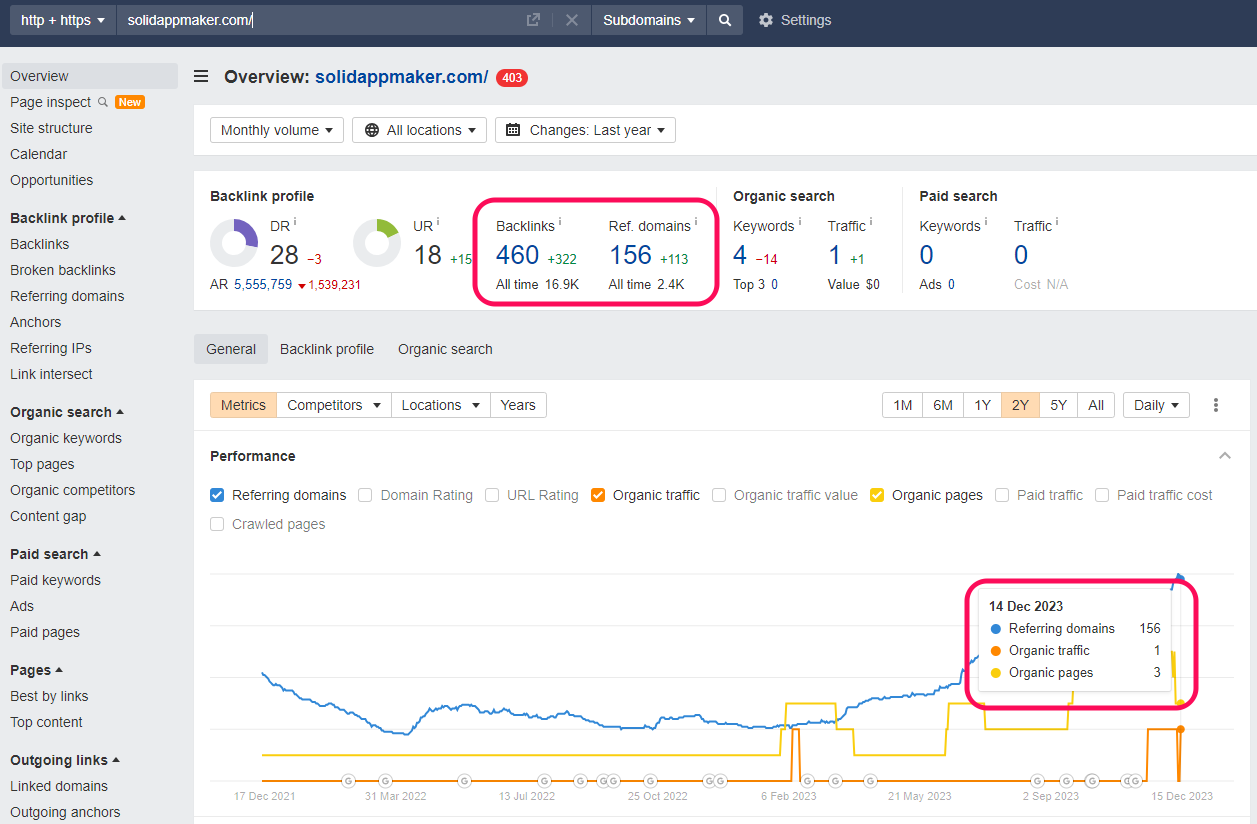1257x824 pixels.
Task: Enable Crawled pages checkbox
Action: [217, 524]
